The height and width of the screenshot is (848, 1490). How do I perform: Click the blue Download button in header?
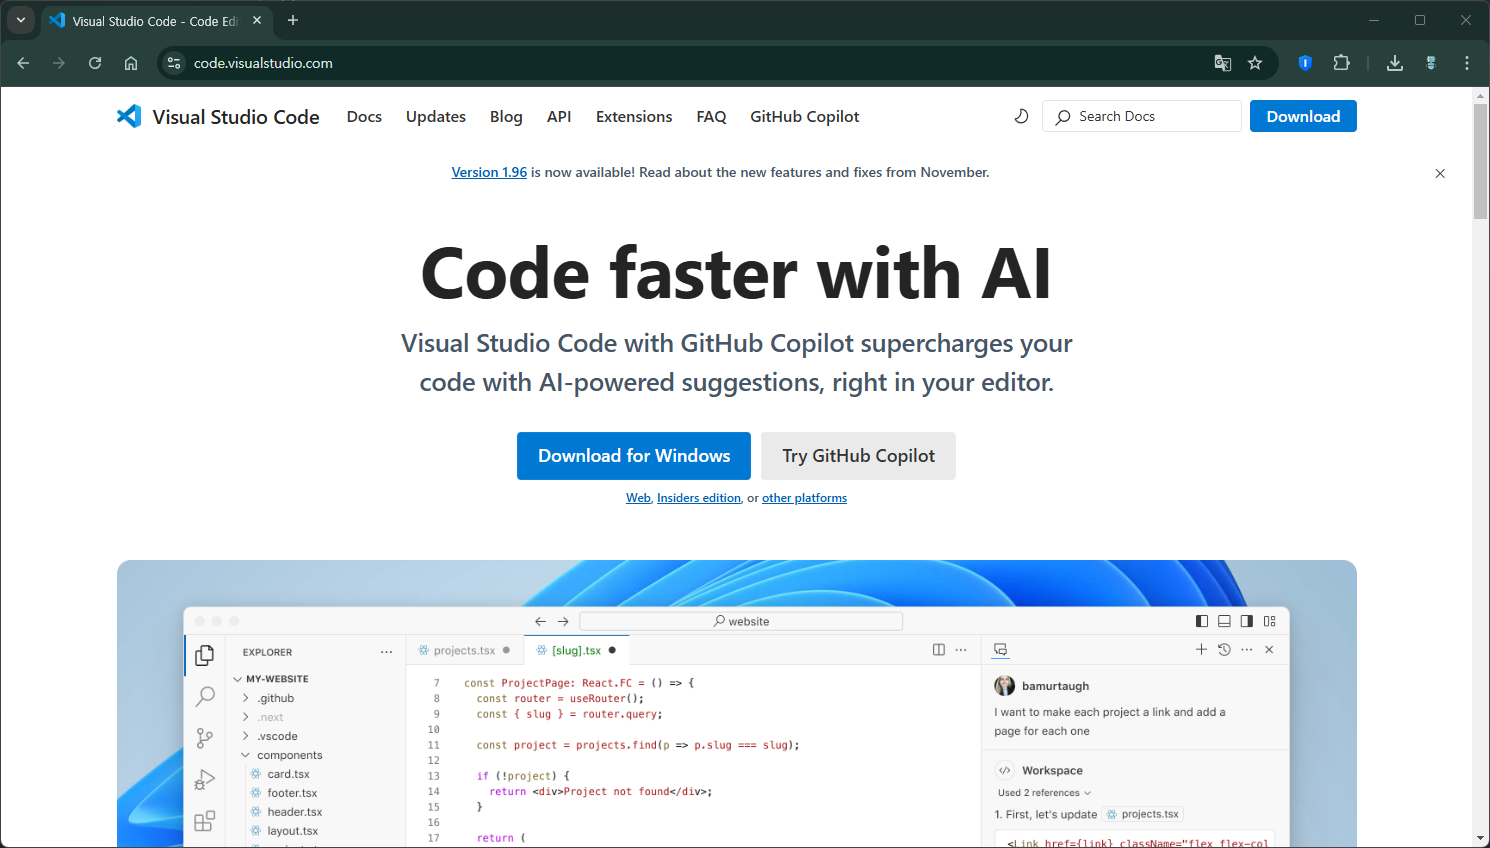point(1303,116)
